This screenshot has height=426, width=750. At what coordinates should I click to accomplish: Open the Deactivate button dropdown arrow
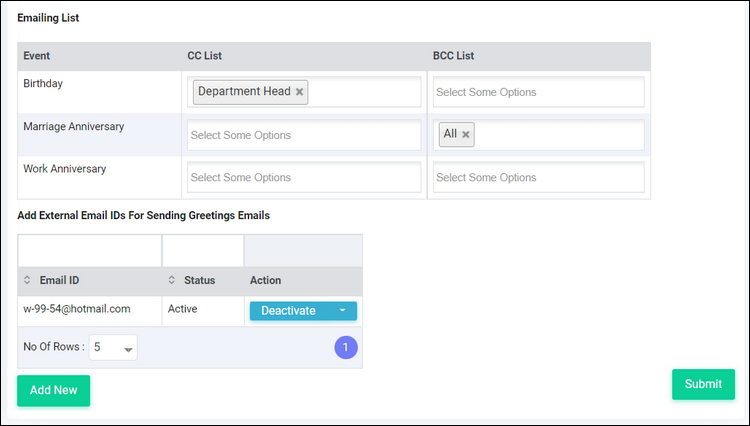342,310
